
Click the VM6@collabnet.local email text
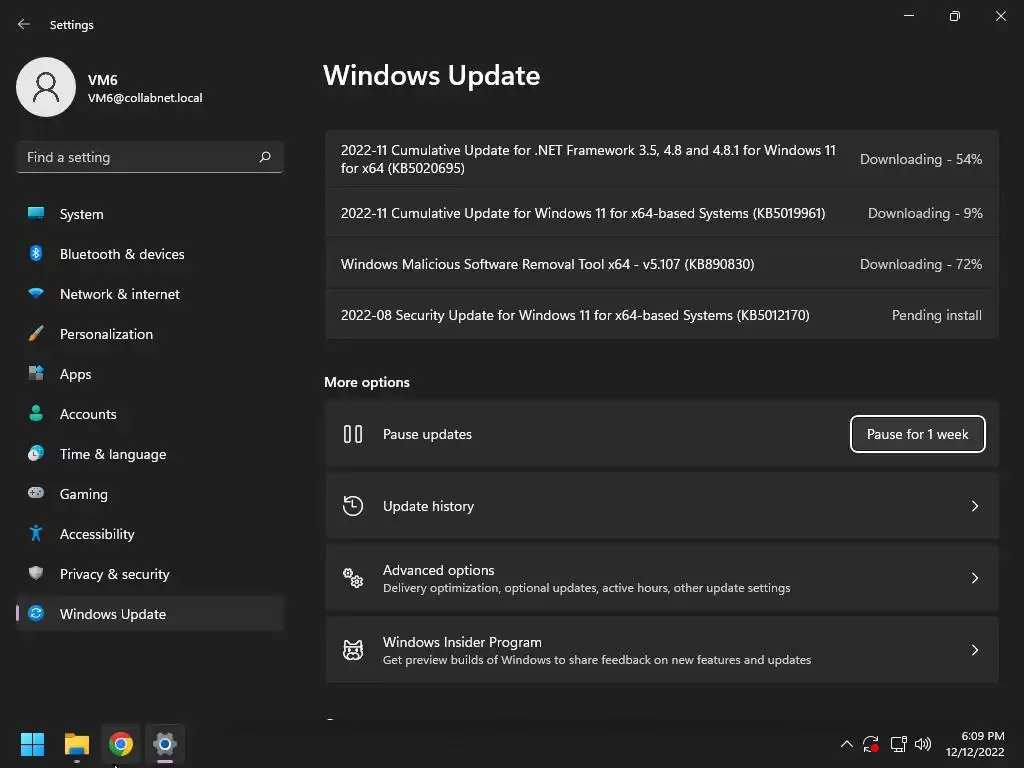(x=145, y=98)
